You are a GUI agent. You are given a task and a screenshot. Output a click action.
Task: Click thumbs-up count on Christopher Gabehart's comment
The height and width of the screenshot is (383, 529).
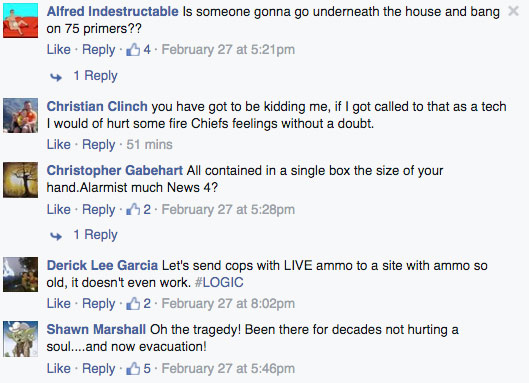(147, 210)
